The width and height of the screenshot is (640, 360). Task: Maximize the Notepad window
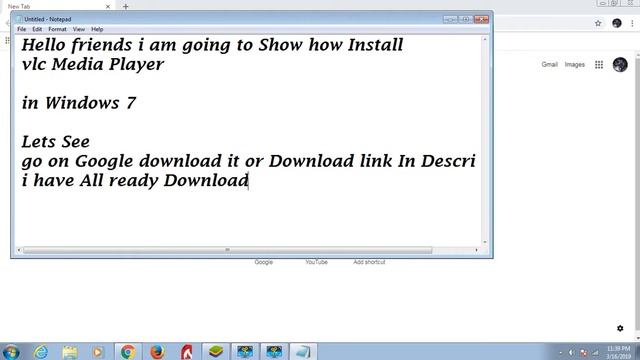click(x=465, y=19)
